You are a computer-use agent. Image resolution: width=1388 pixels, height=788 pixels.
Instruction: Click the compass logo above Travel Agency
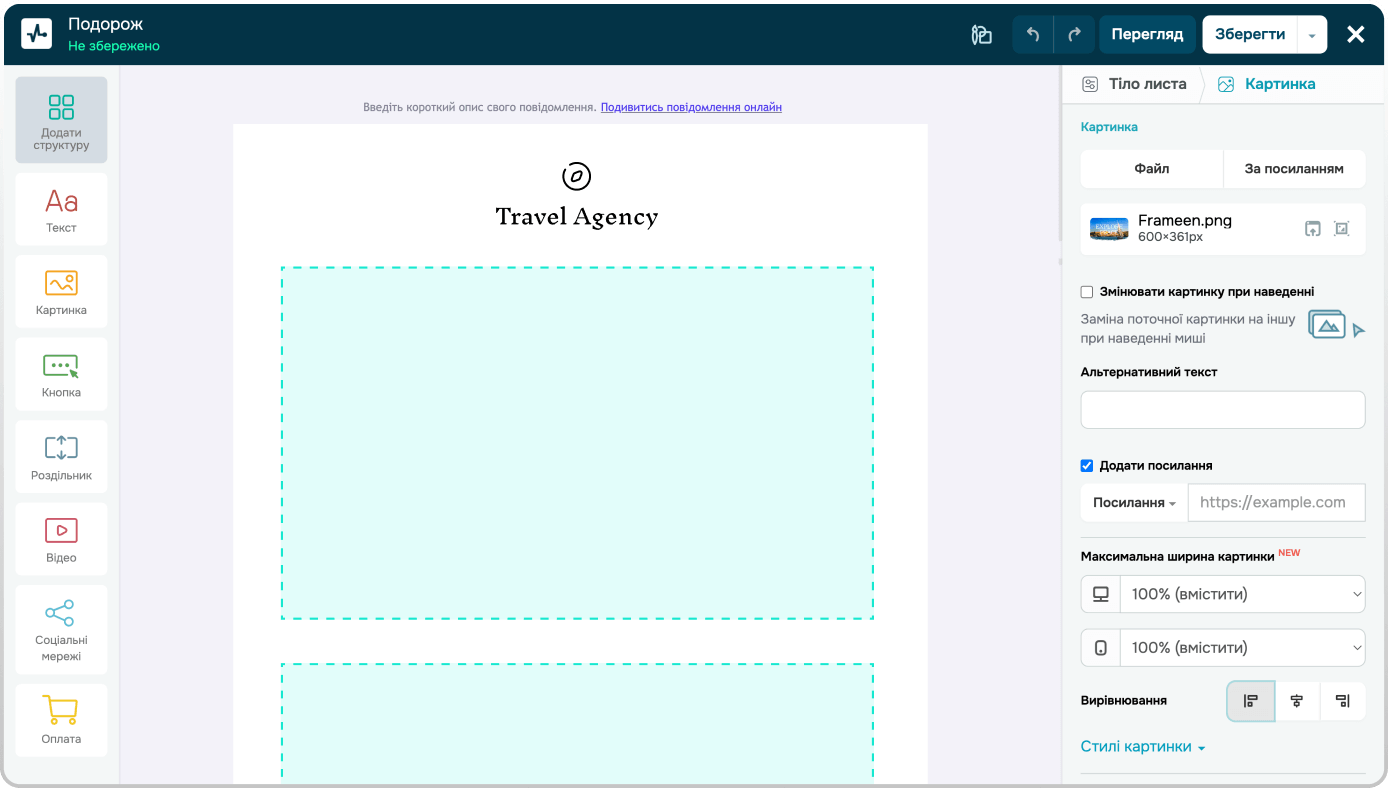pos(577,176)
